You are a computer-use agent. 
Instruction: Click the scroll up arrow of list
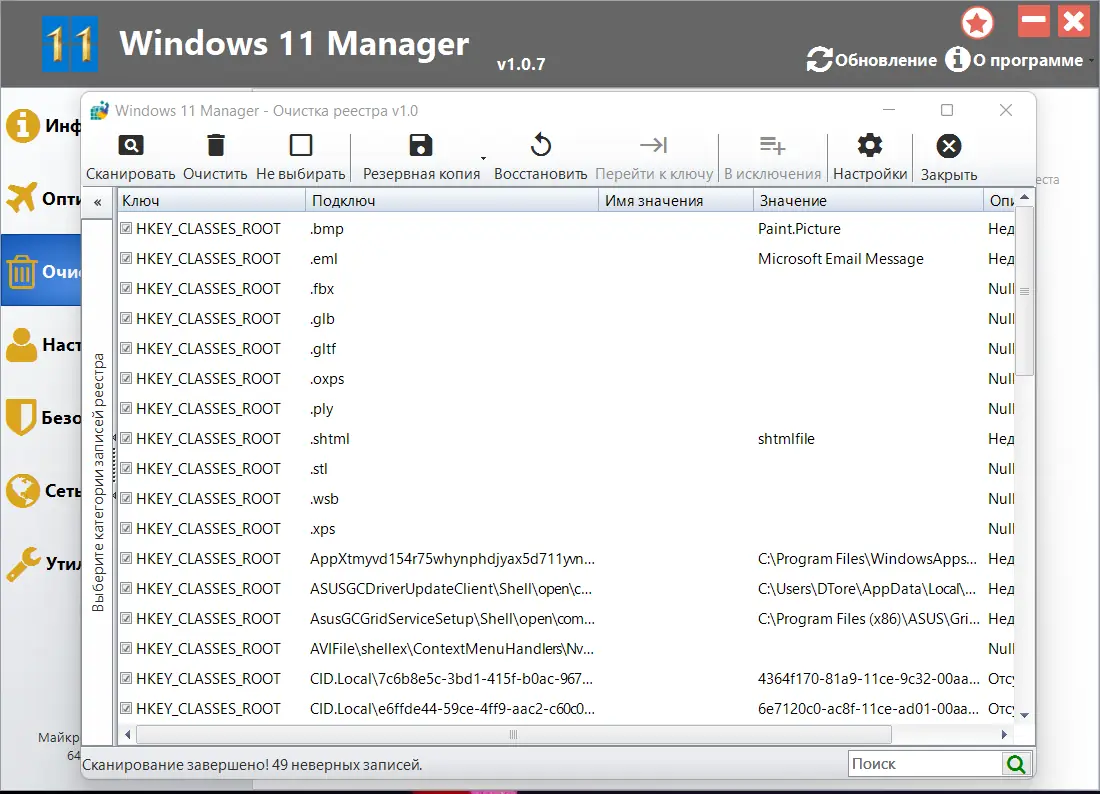1024,198
